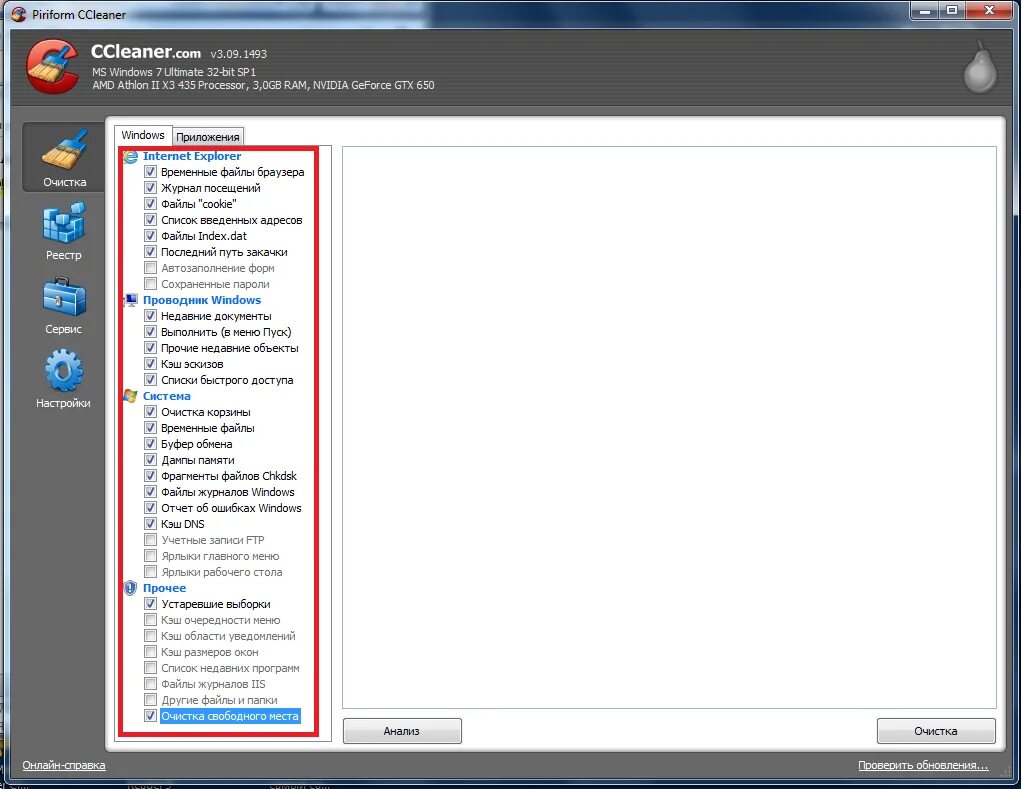The height and width of the screenshot is (789, 1021).
Task: Click the pear icon in the header
Action: pos(980,68)
